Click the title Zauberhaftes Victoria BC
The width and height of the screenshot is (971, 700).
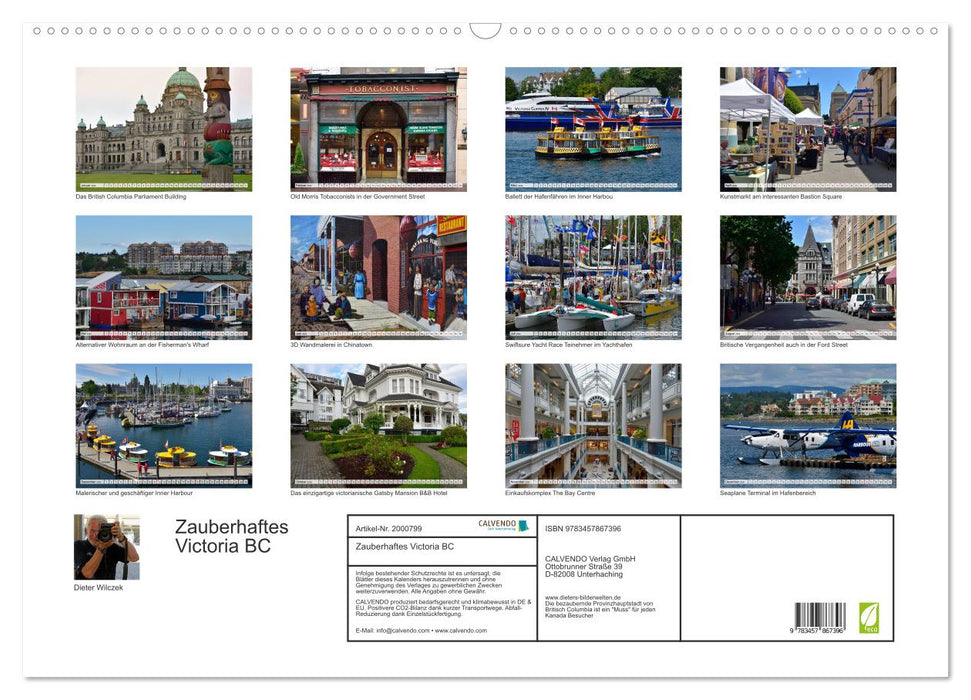coord(230,537)
